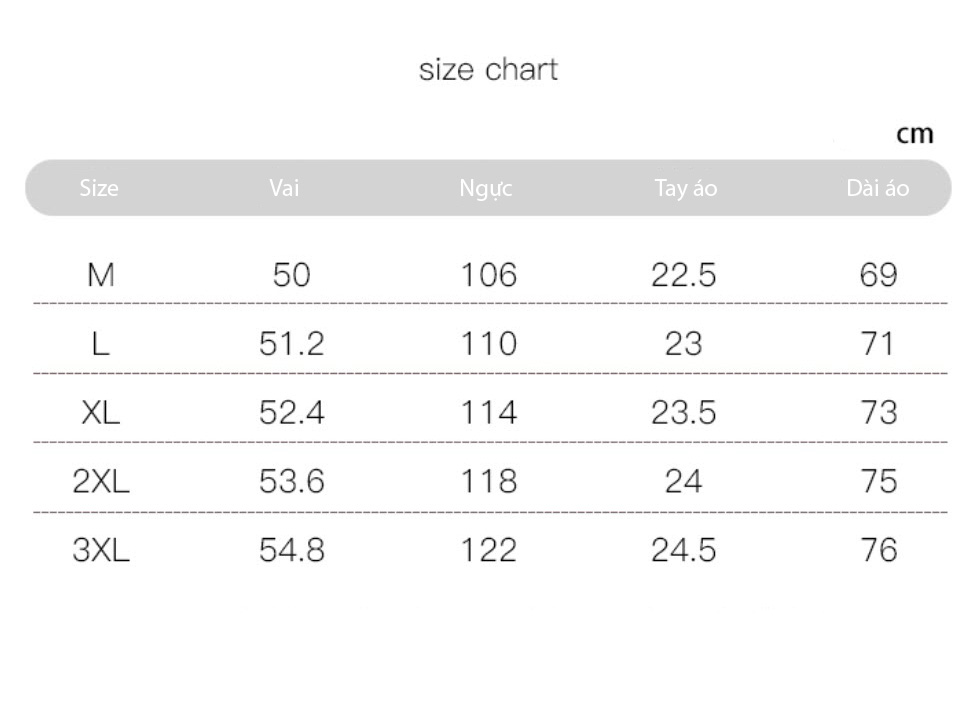Click the Dài áo column header

coord(877,187)
